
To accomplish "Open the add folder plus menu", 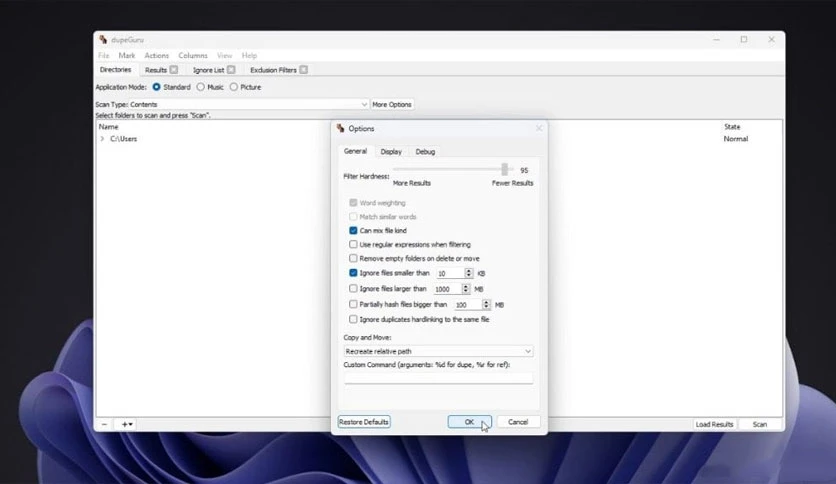I will pyautogui.click(x=127, y=424).
